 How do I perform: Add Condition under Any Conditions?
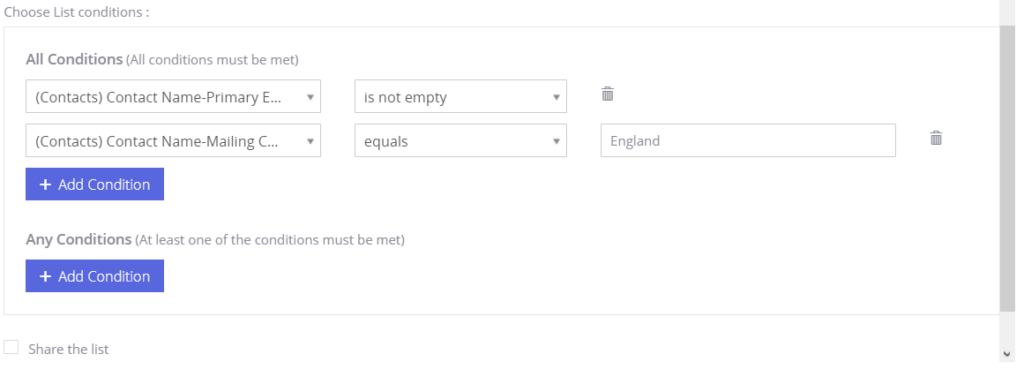[95, 276]
